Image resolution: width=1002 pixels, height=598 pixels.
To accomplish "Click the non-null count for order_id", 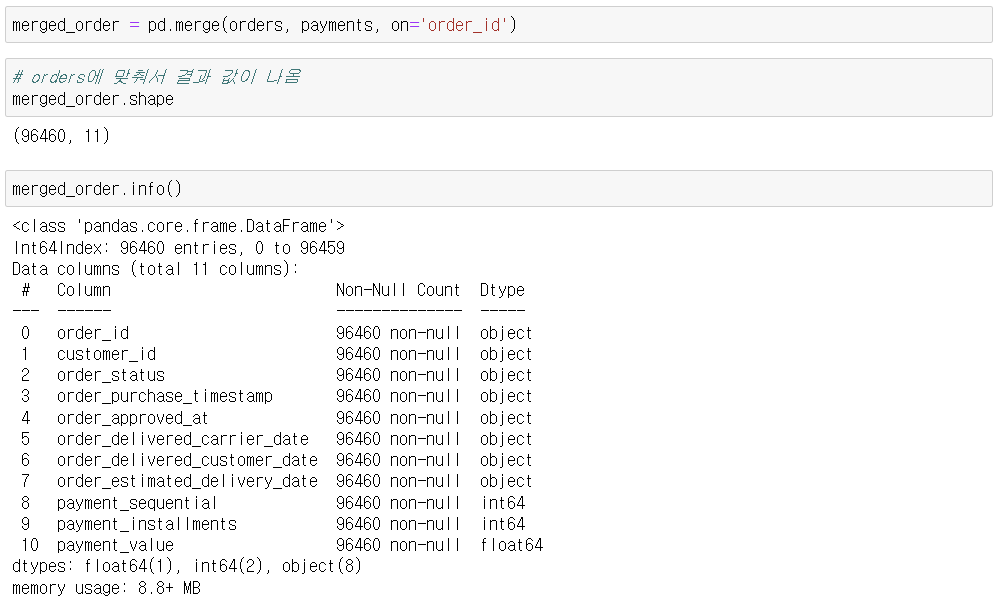I will tap(397, 333).
